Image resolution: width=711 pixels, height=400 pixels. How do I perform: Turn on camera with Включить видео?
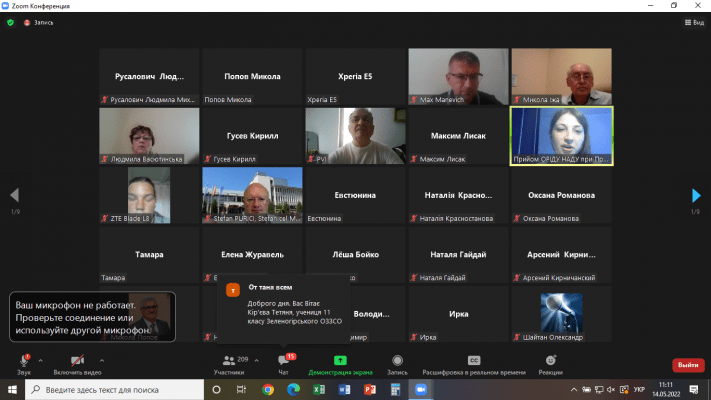pyautogui.click(x=77, y=365)
